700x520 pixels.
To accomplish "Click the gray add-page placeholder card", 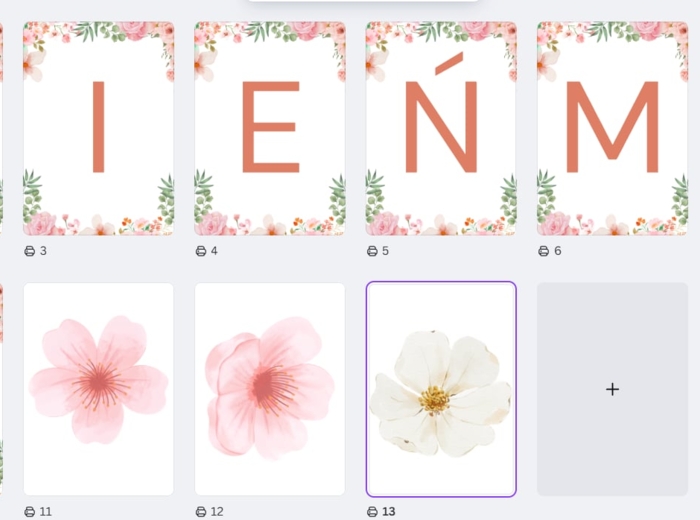I will 612,389.
